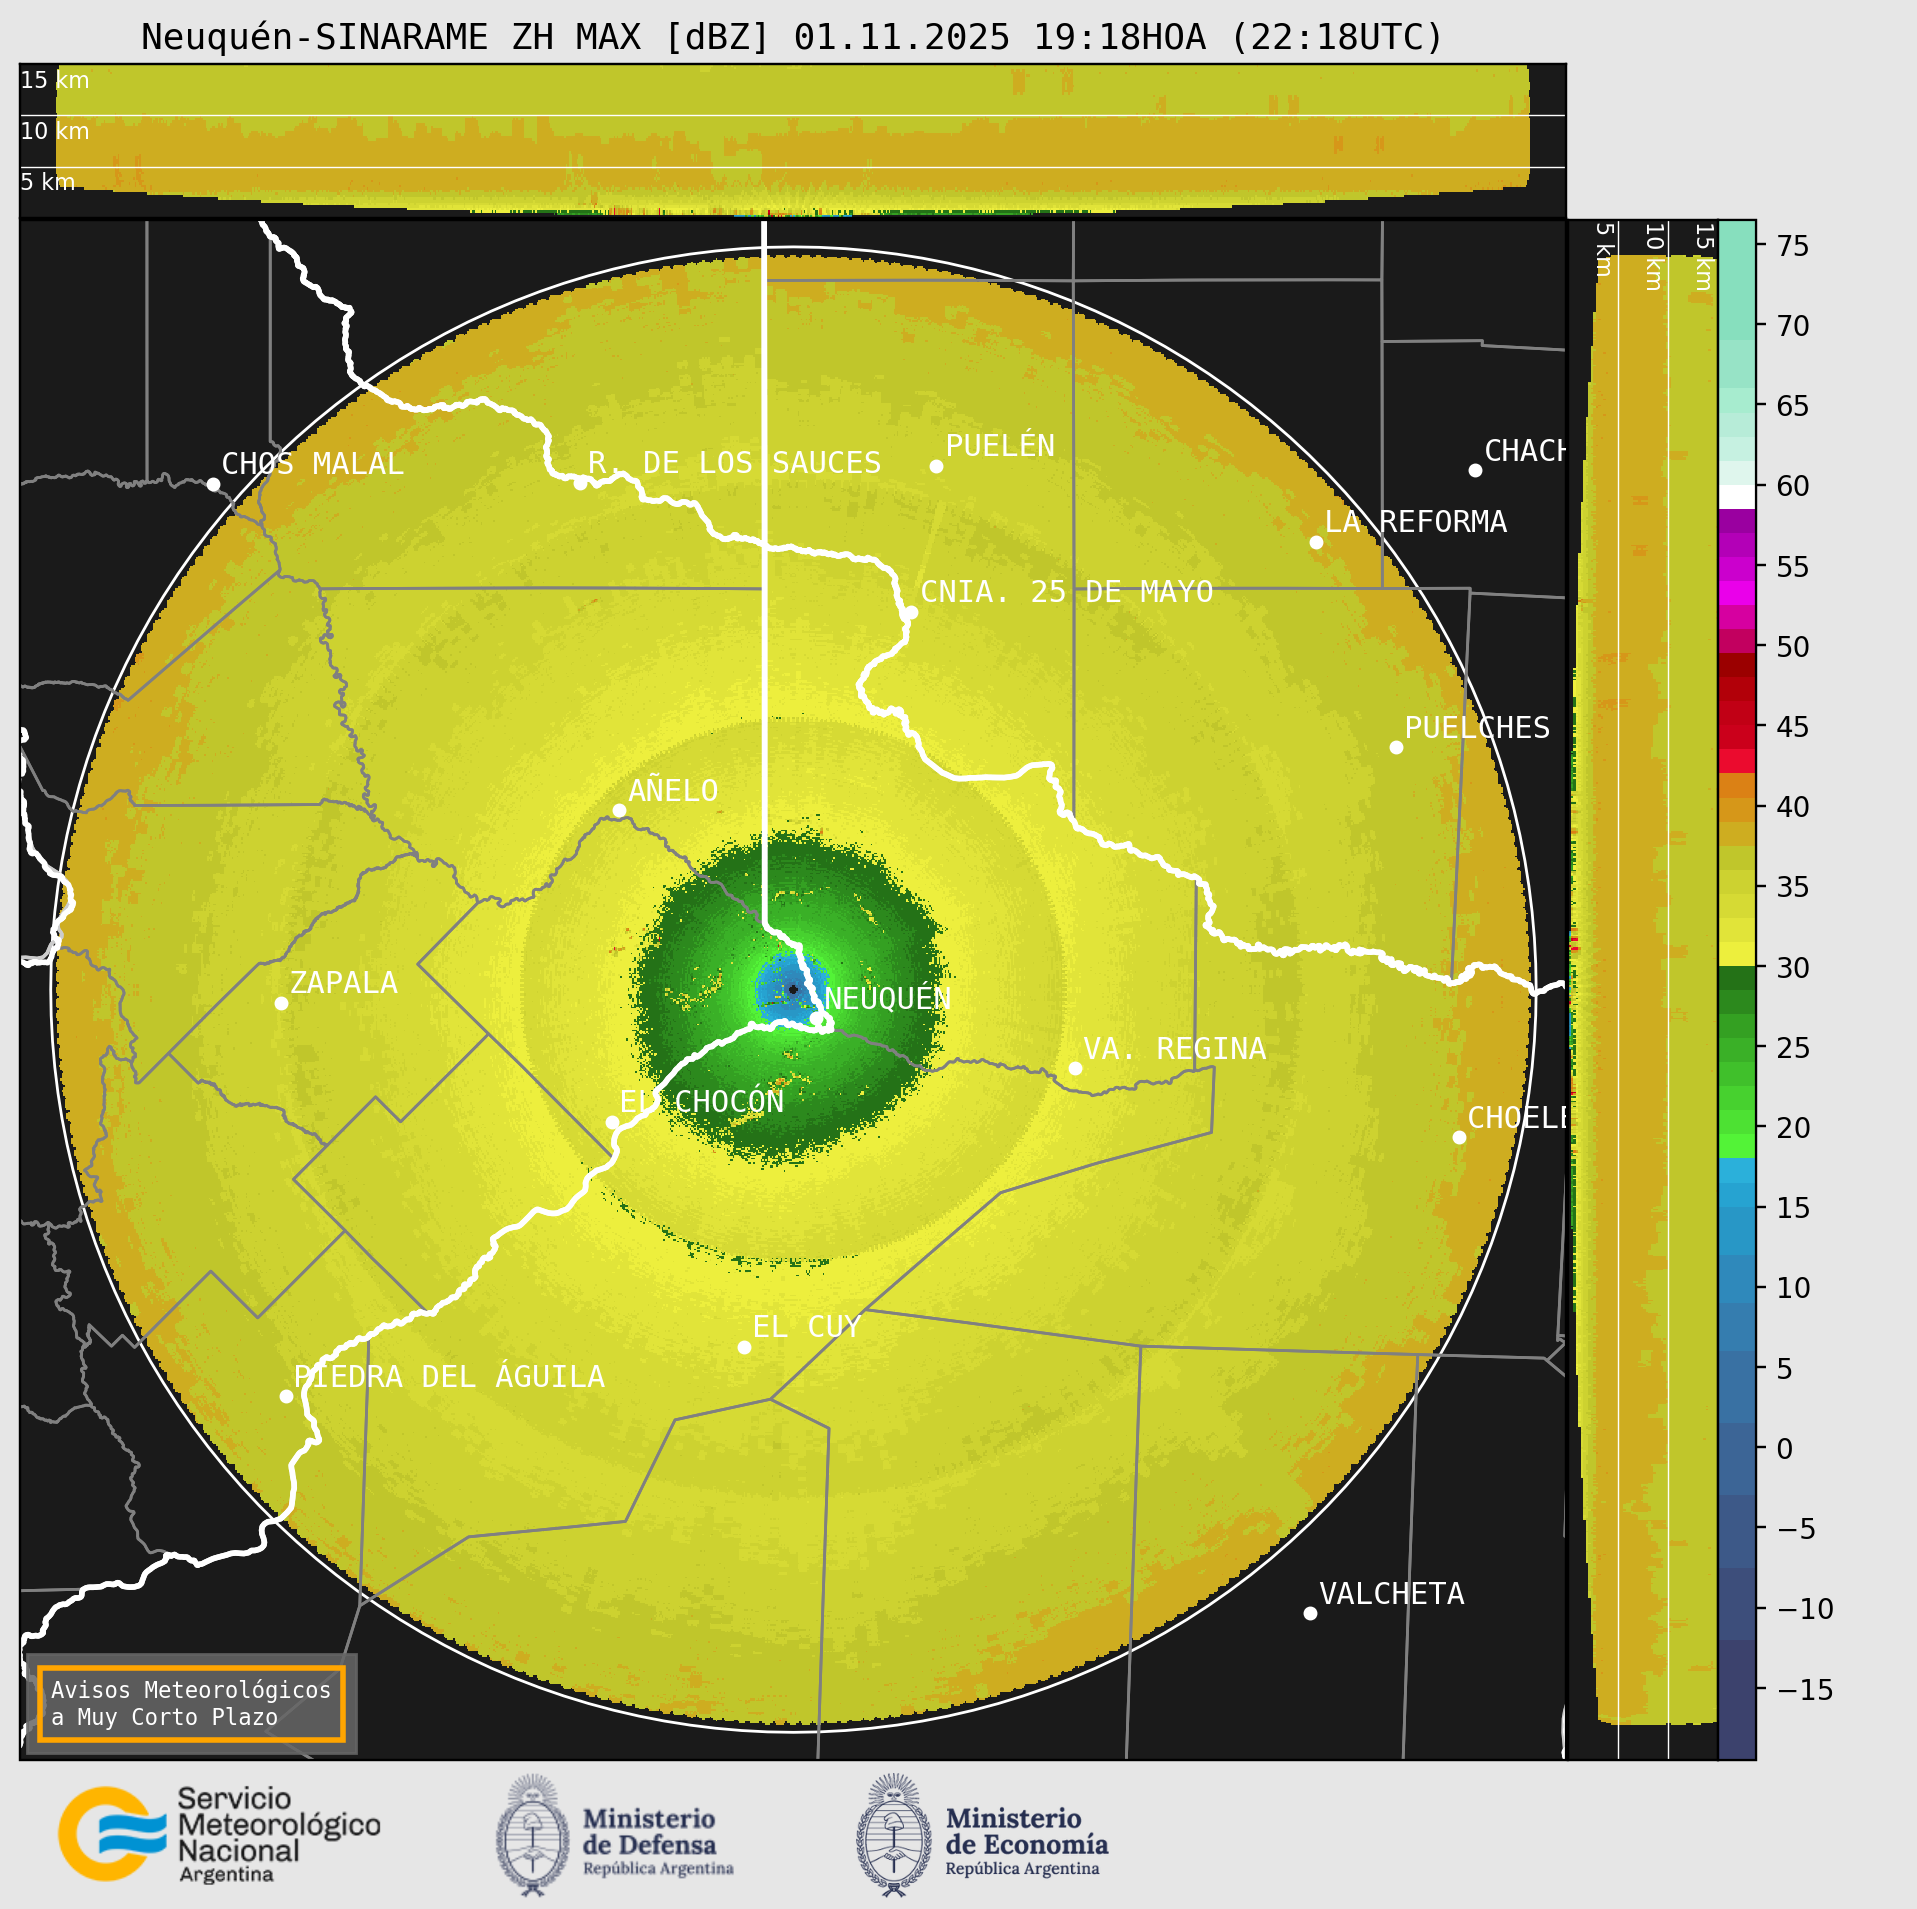Click the VA. REGINA city label
This screenshot has height=1909, width=1917.
[x=1174, y=1049]
